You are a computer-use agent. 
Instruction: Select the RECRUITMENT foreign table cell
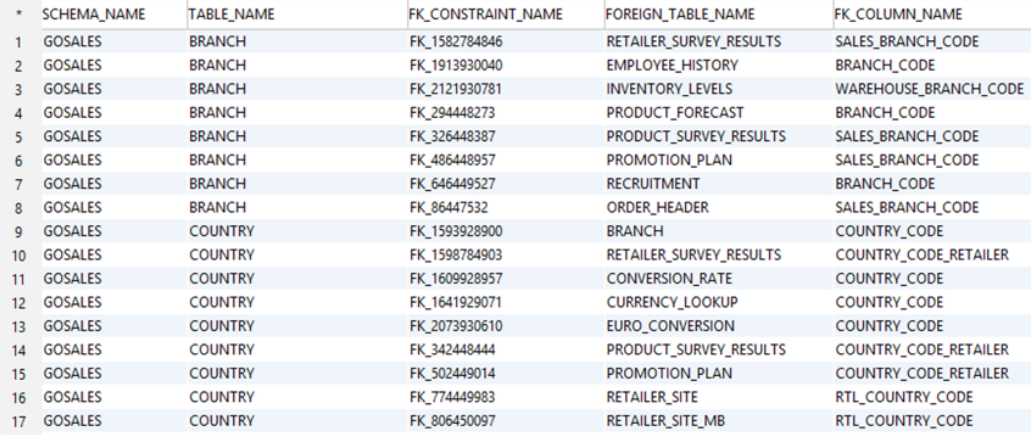click(719, 184)
